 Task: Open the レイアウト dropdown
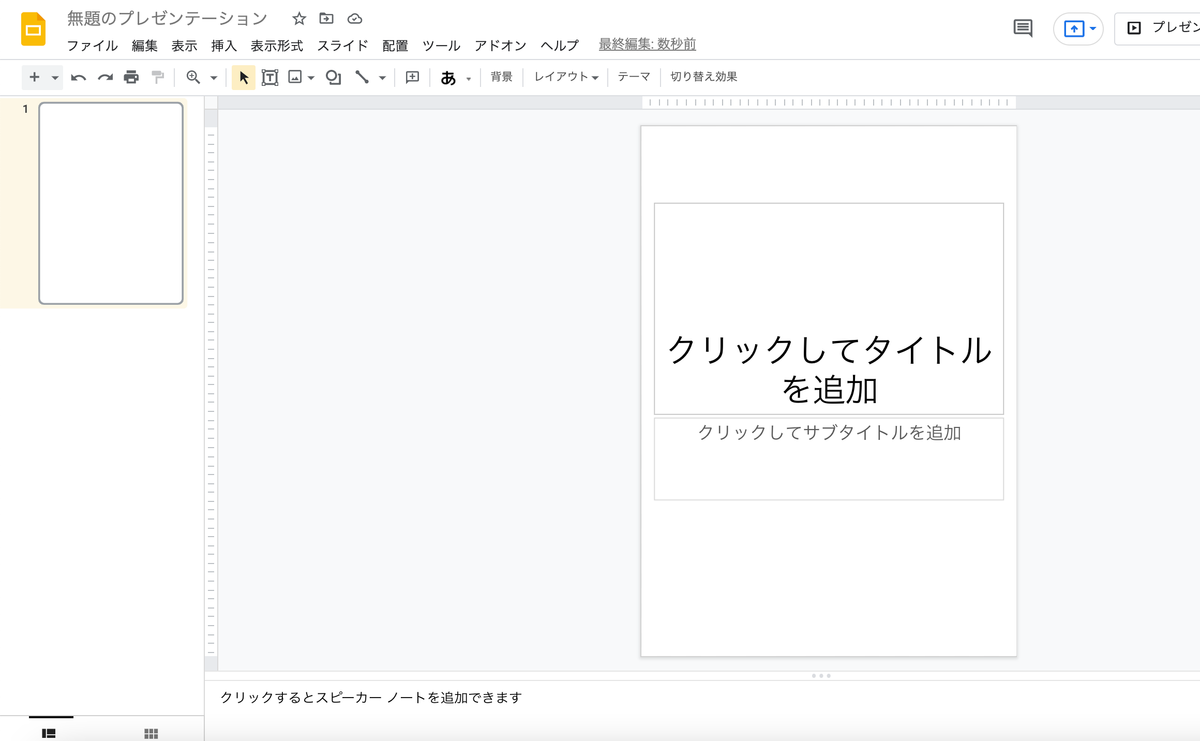click(564, 77)
